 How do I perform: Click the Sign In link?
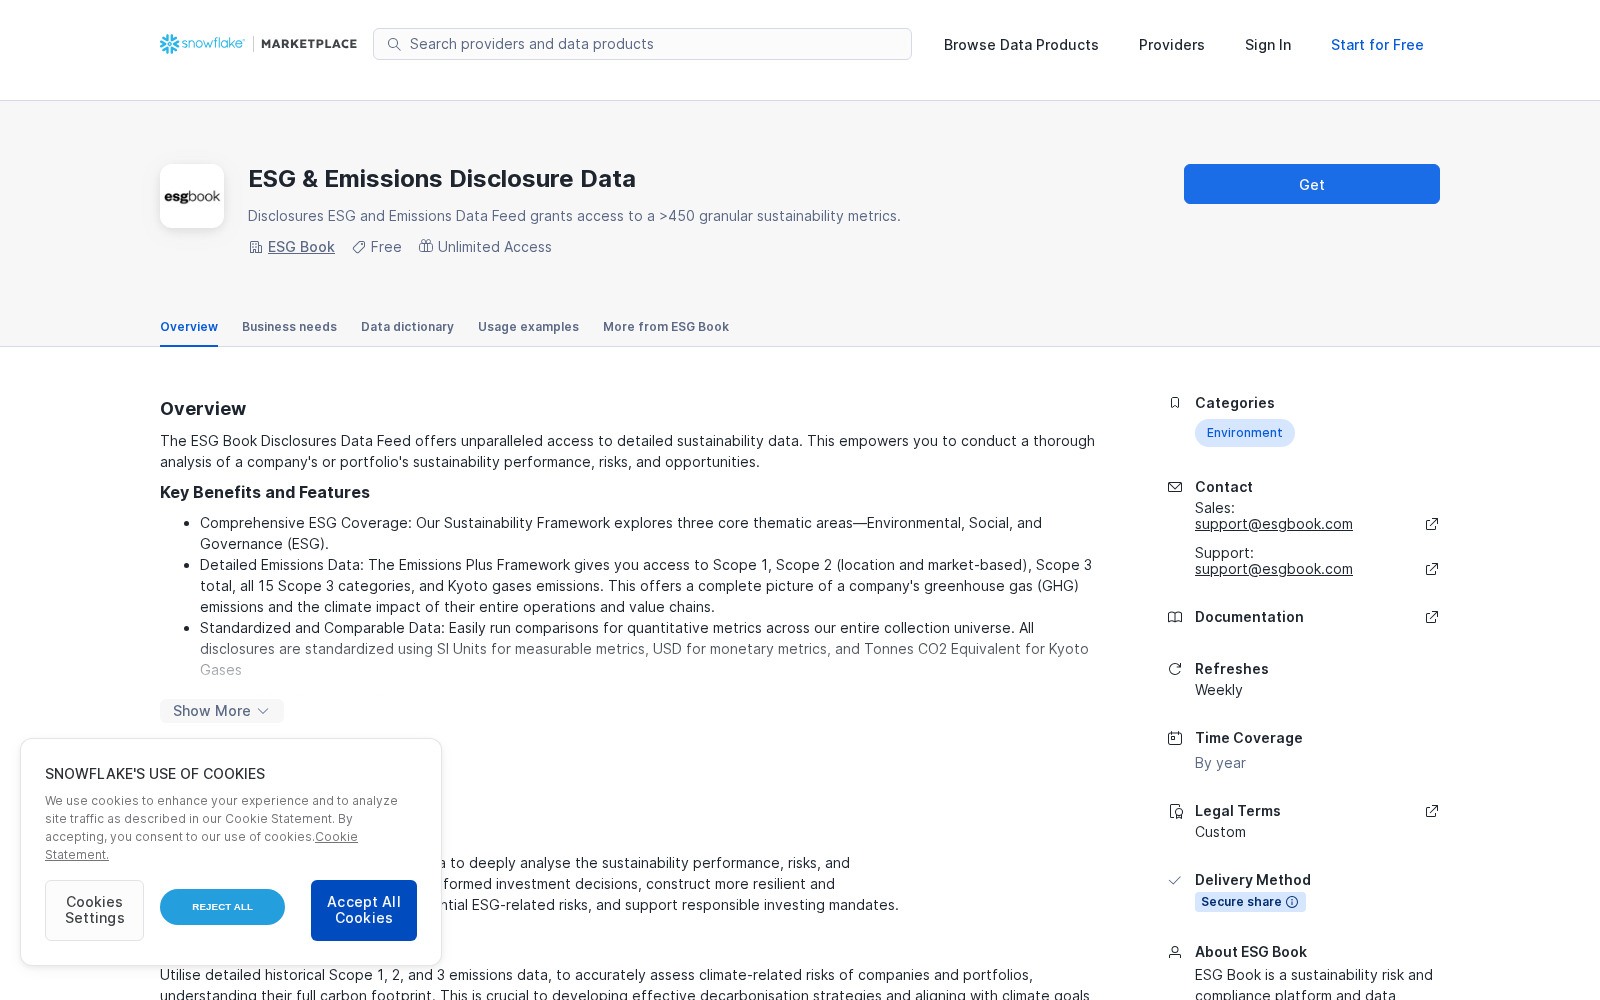[x=1268, y=45]
